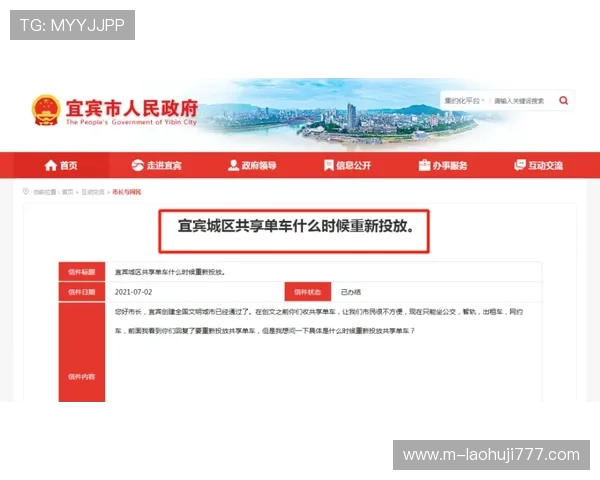Open the 集约化平台 search scope dropdown

pyautogui.click(x=464, y=101)
